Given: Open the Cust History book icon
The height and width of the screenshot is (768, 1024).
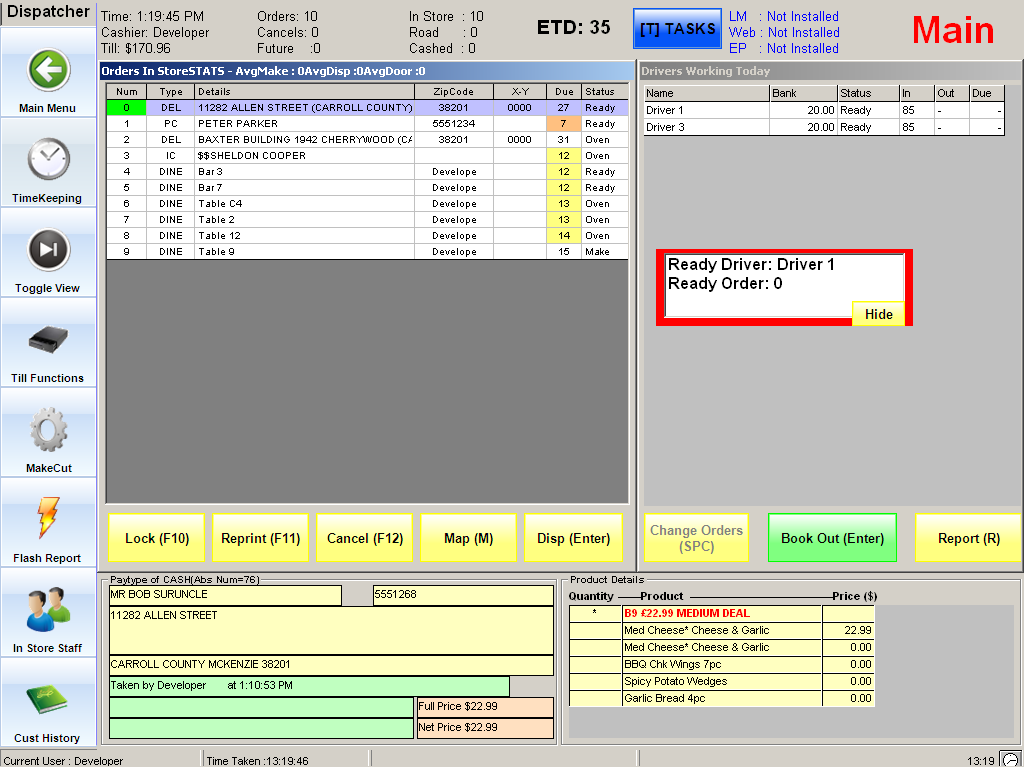Looking at the screenshot, I should point(48,699).
